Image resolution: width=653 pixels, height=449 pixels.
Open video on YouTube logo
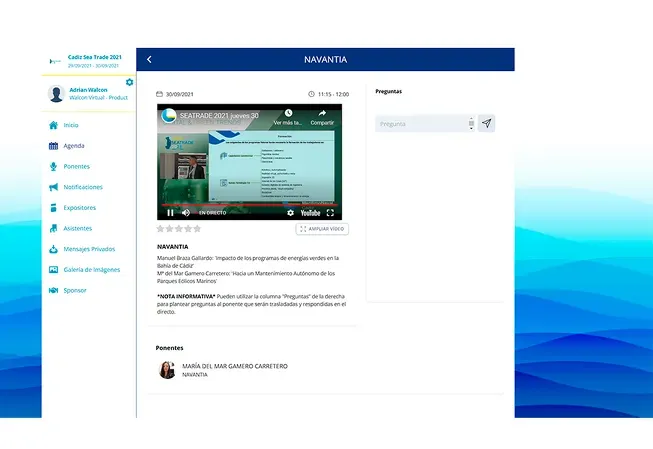coord(310,213)
